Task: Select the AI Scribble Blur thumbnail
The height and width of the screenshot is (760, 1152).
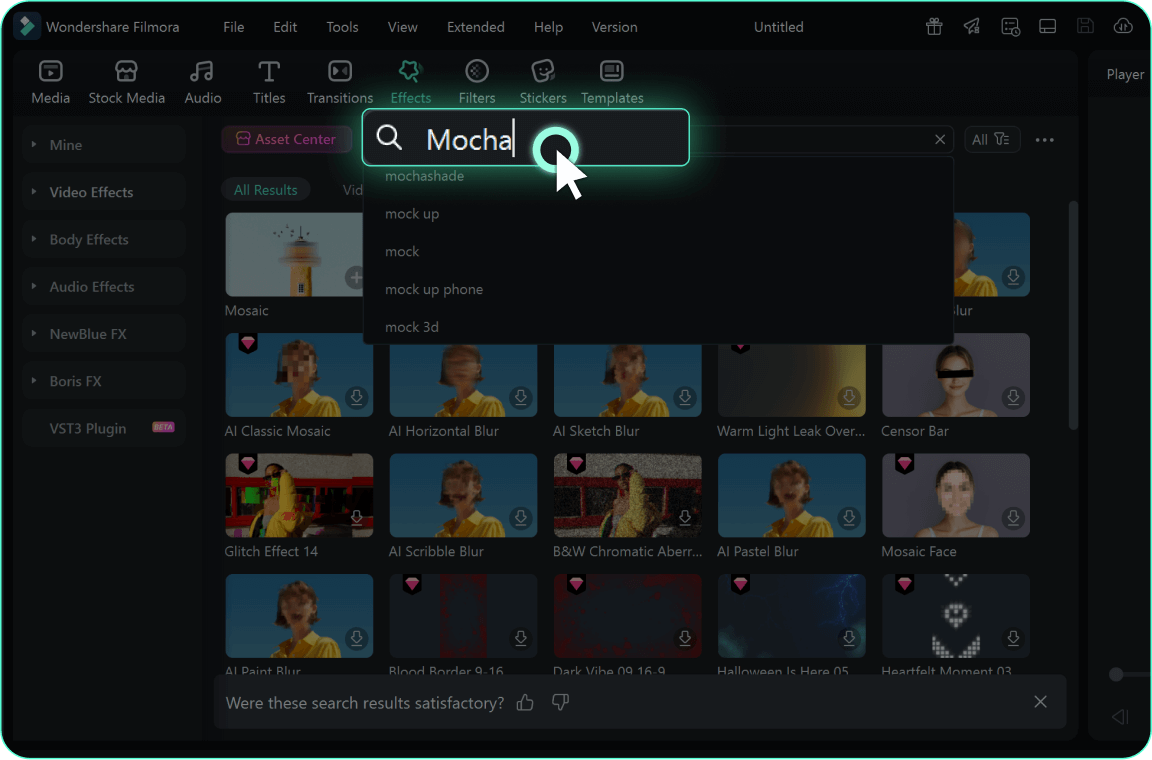Action: click(x=463, y=495)
